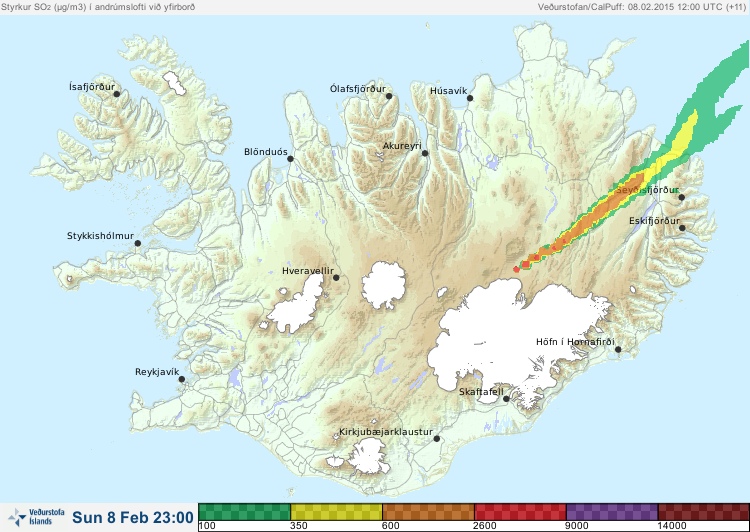Click the Húsavík marker dot

coord(470,98)
